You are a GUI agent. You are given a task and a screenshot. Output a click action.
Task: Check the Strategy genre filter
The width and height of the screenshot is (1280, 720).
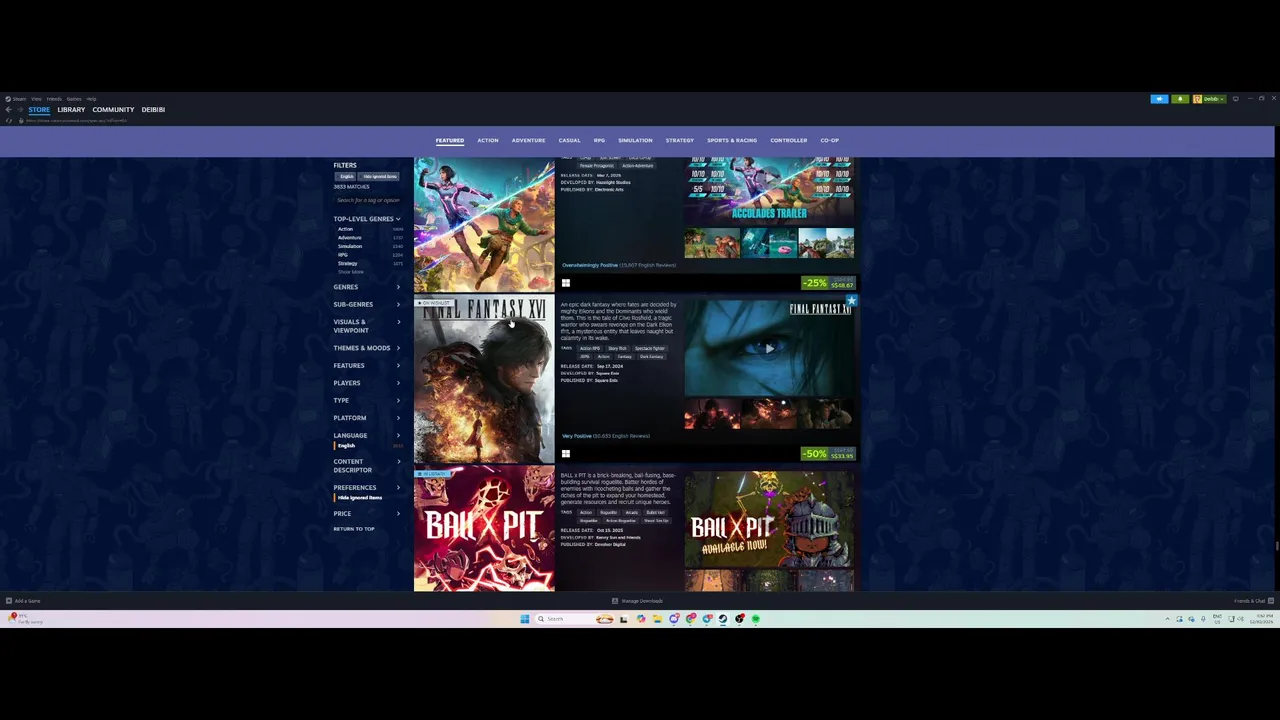point(369,264)
